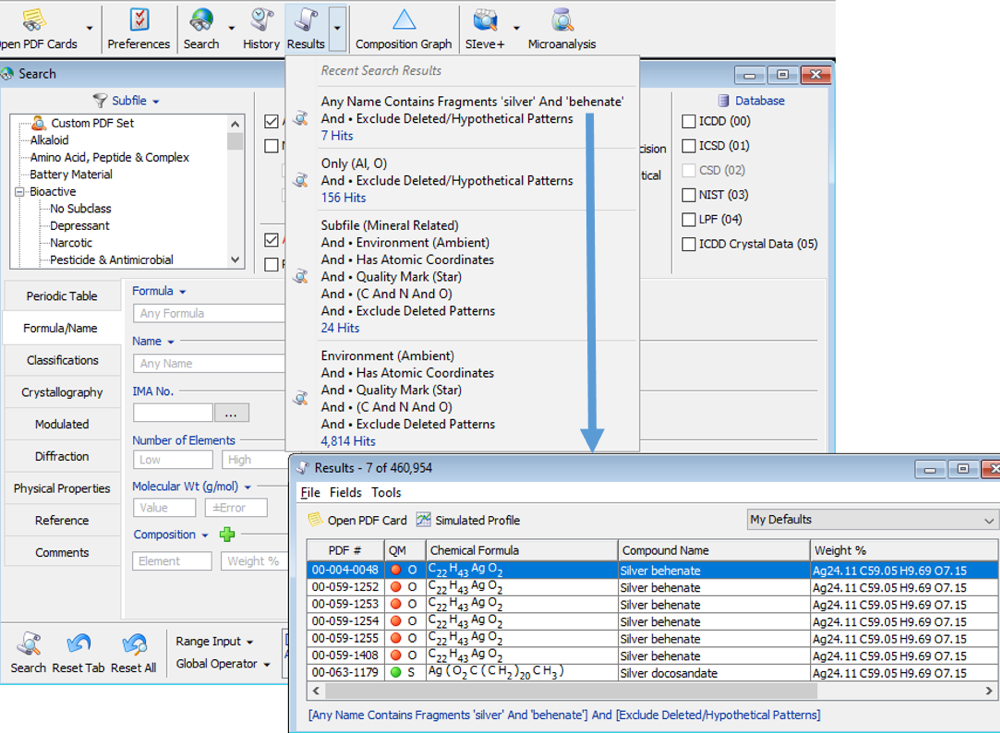Click the Any Formula input field
Screen dimensions: 1000x733
209,313
